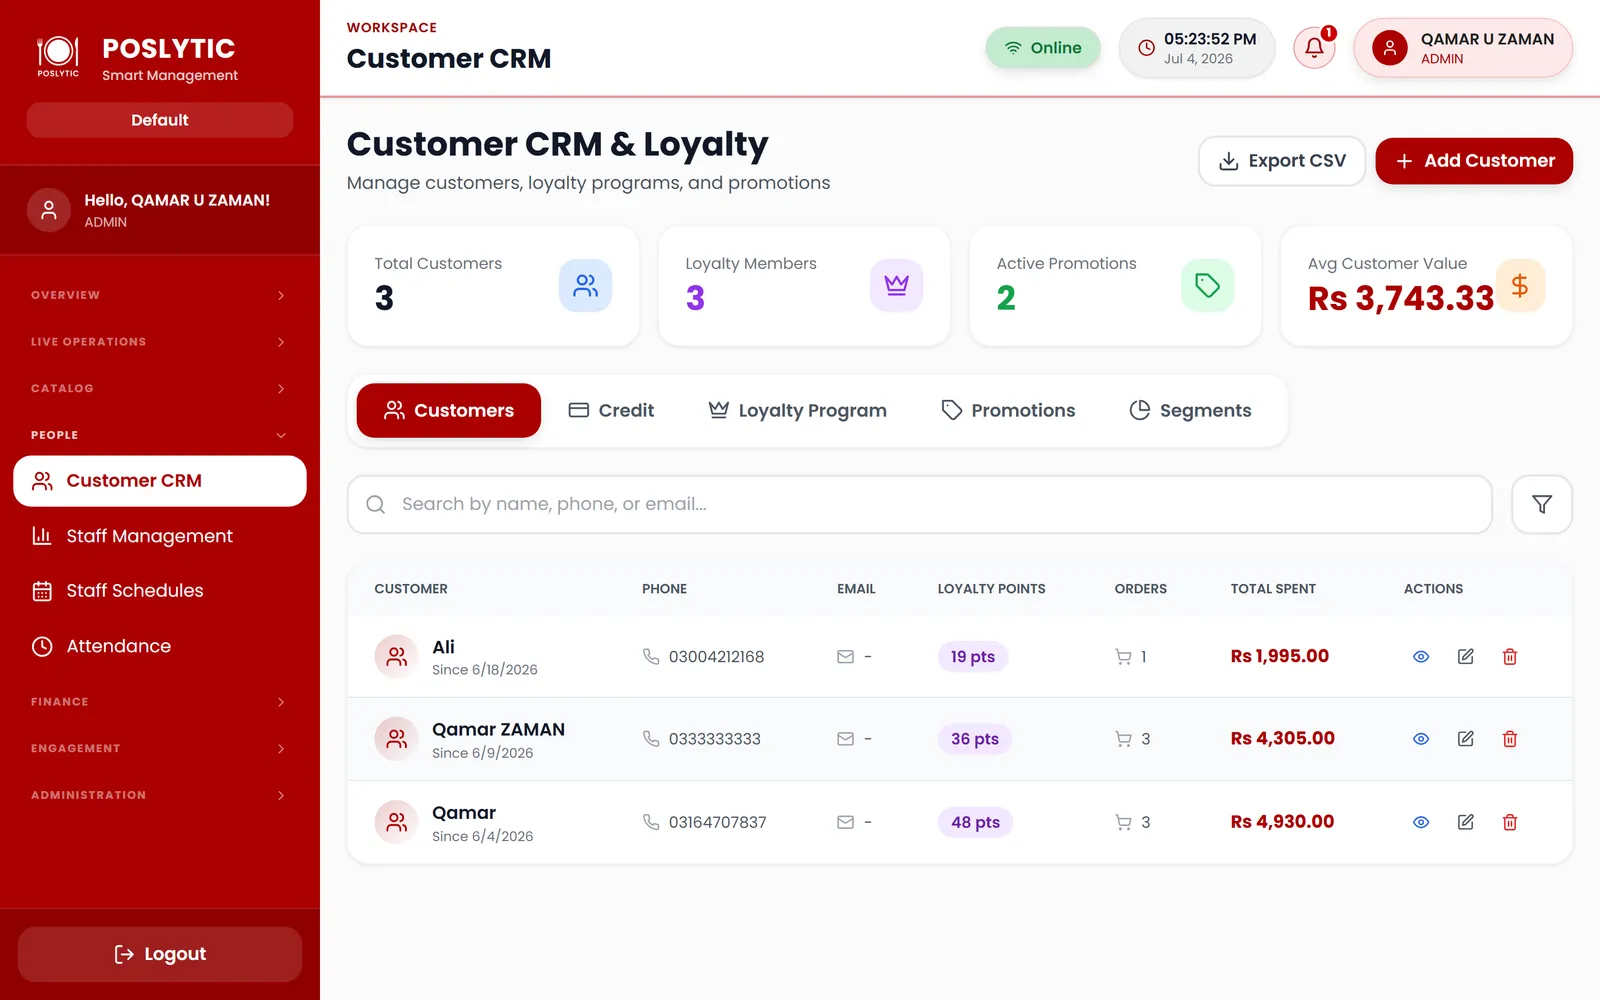
Task: Click the Loyalty Members crown icon
Action: [896, 286]
